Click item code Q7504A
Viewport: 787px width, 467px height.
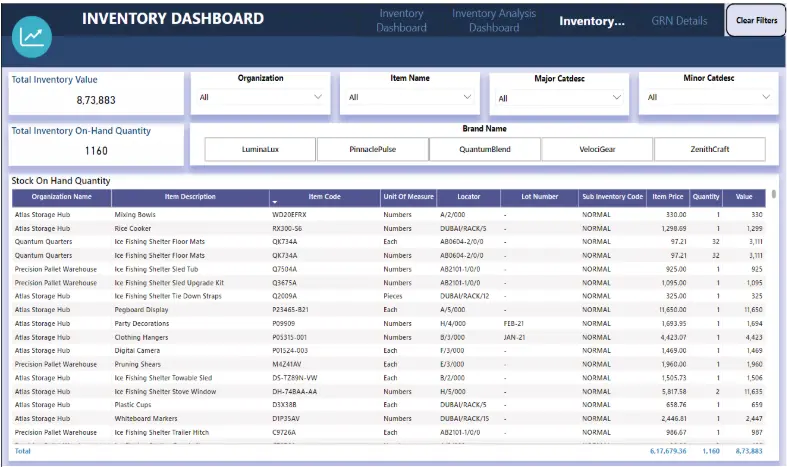[285, 269]
